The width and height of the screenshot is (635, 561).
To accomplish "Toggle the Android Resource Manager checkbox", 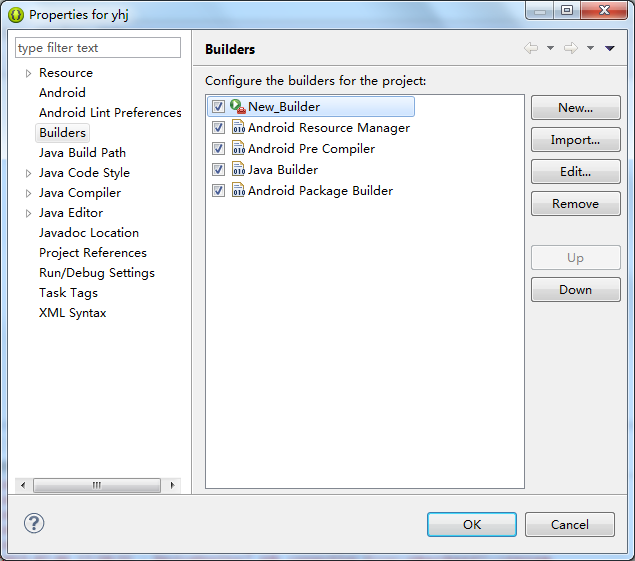I will 218,128.
